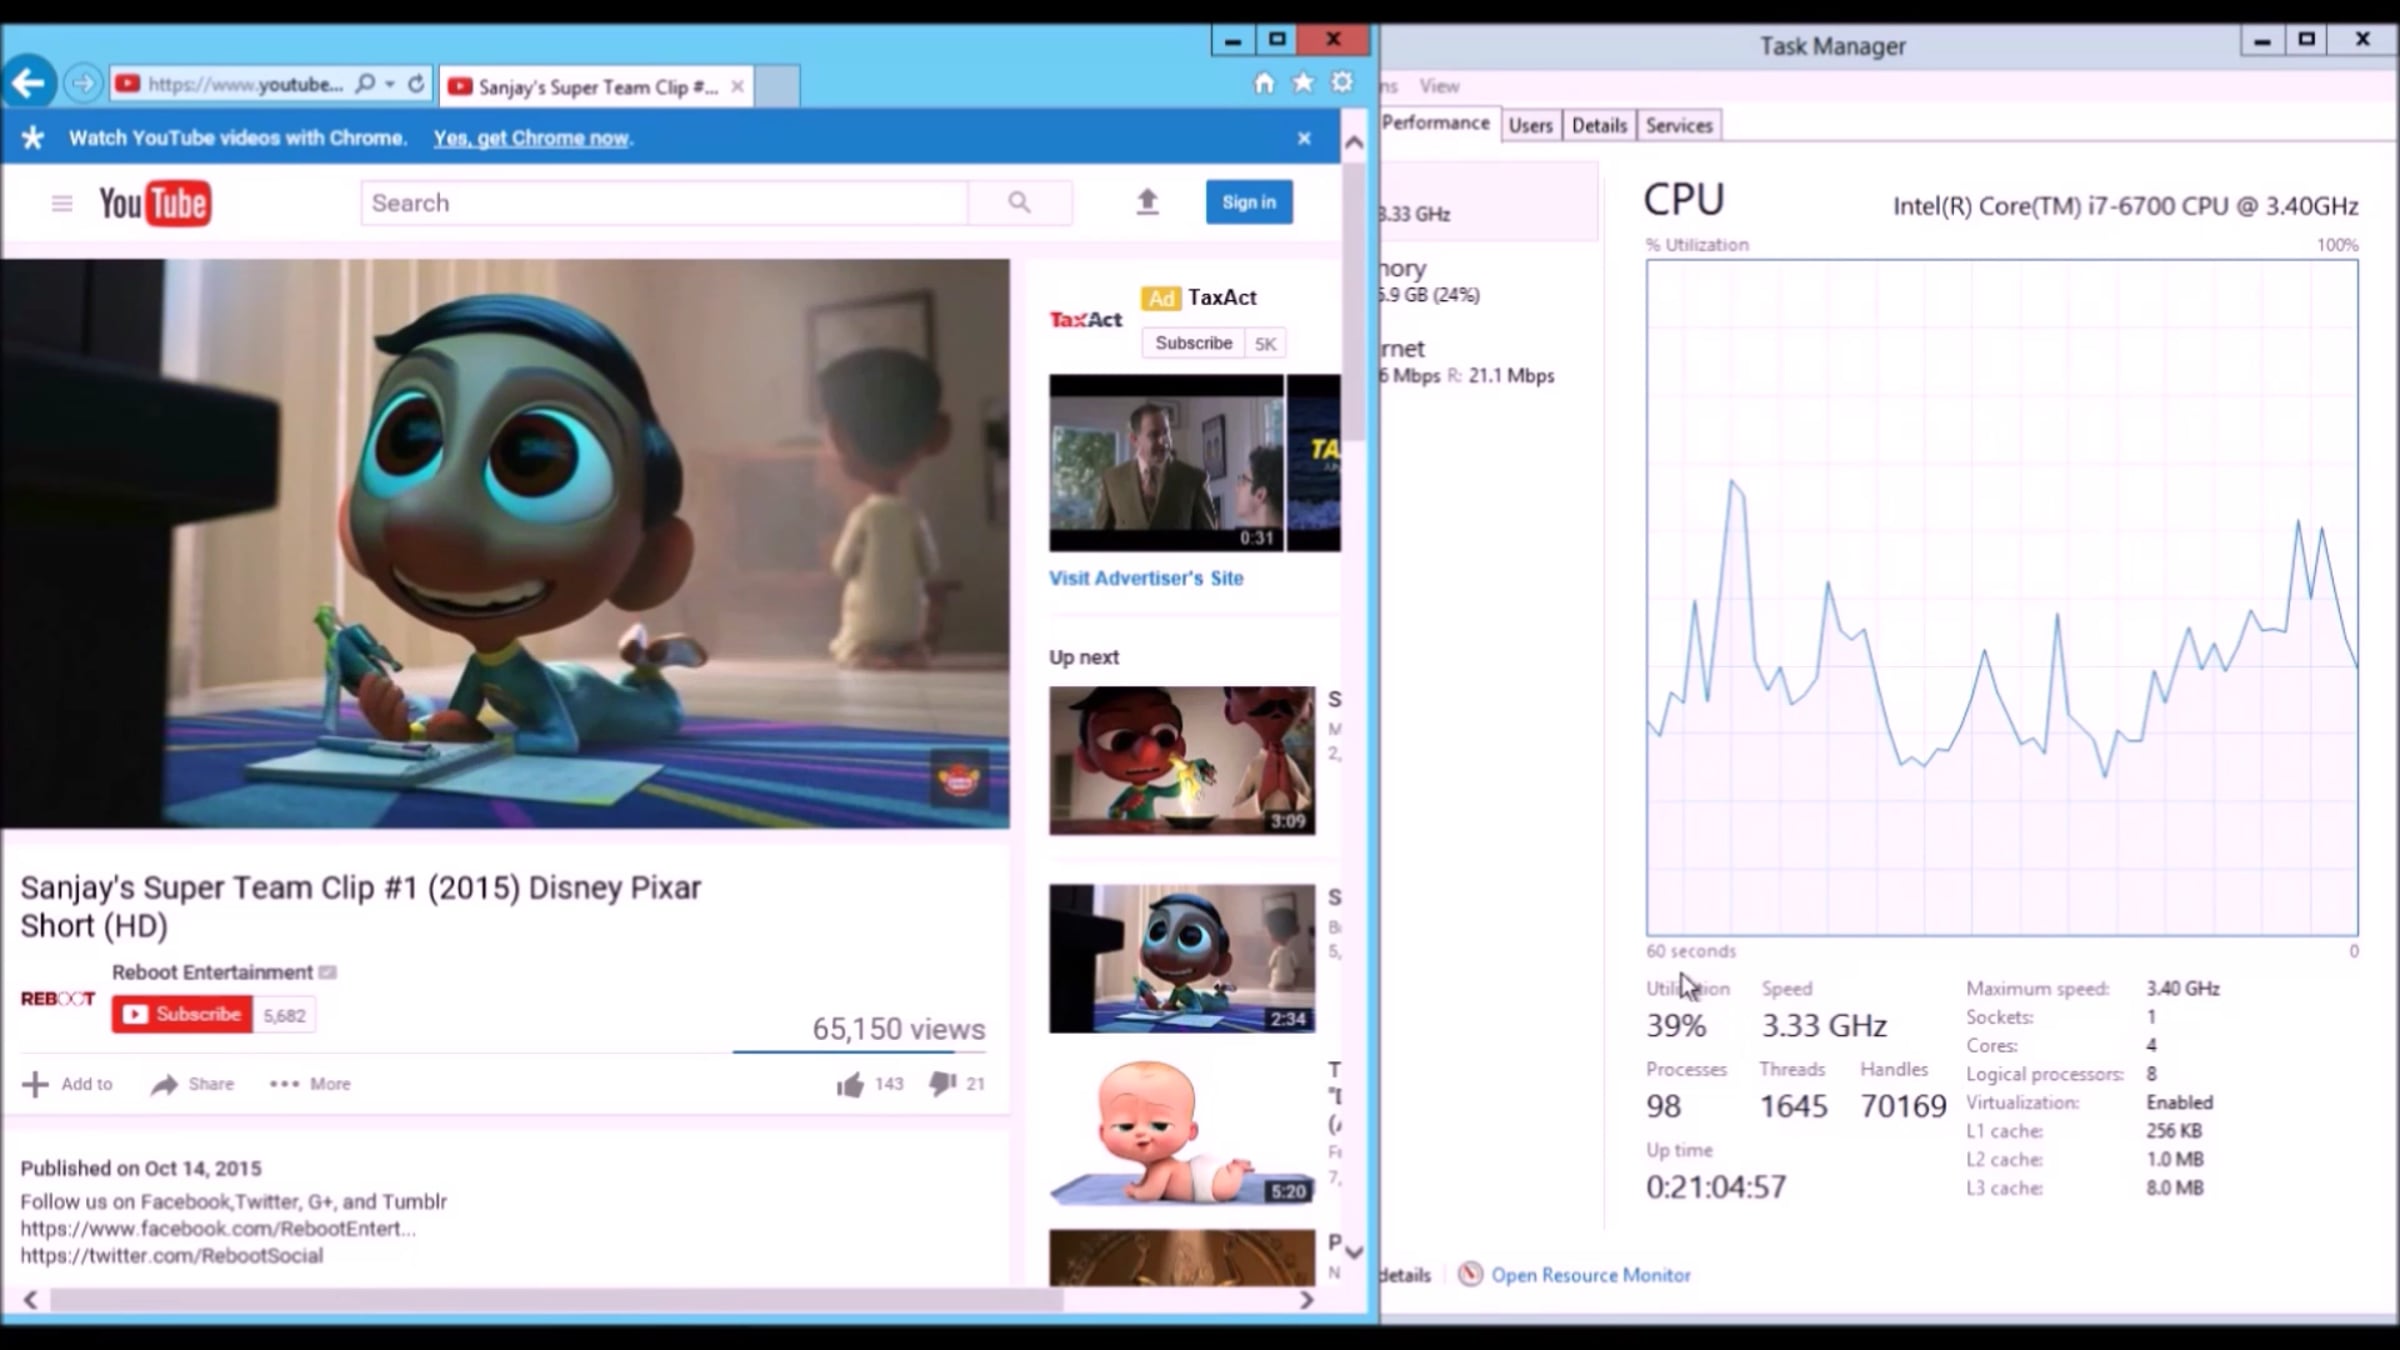The image size is (2400, 1350).
Task: Click the thumbs up like icon
Action: pyautogui.click(x=850, y=1084)
